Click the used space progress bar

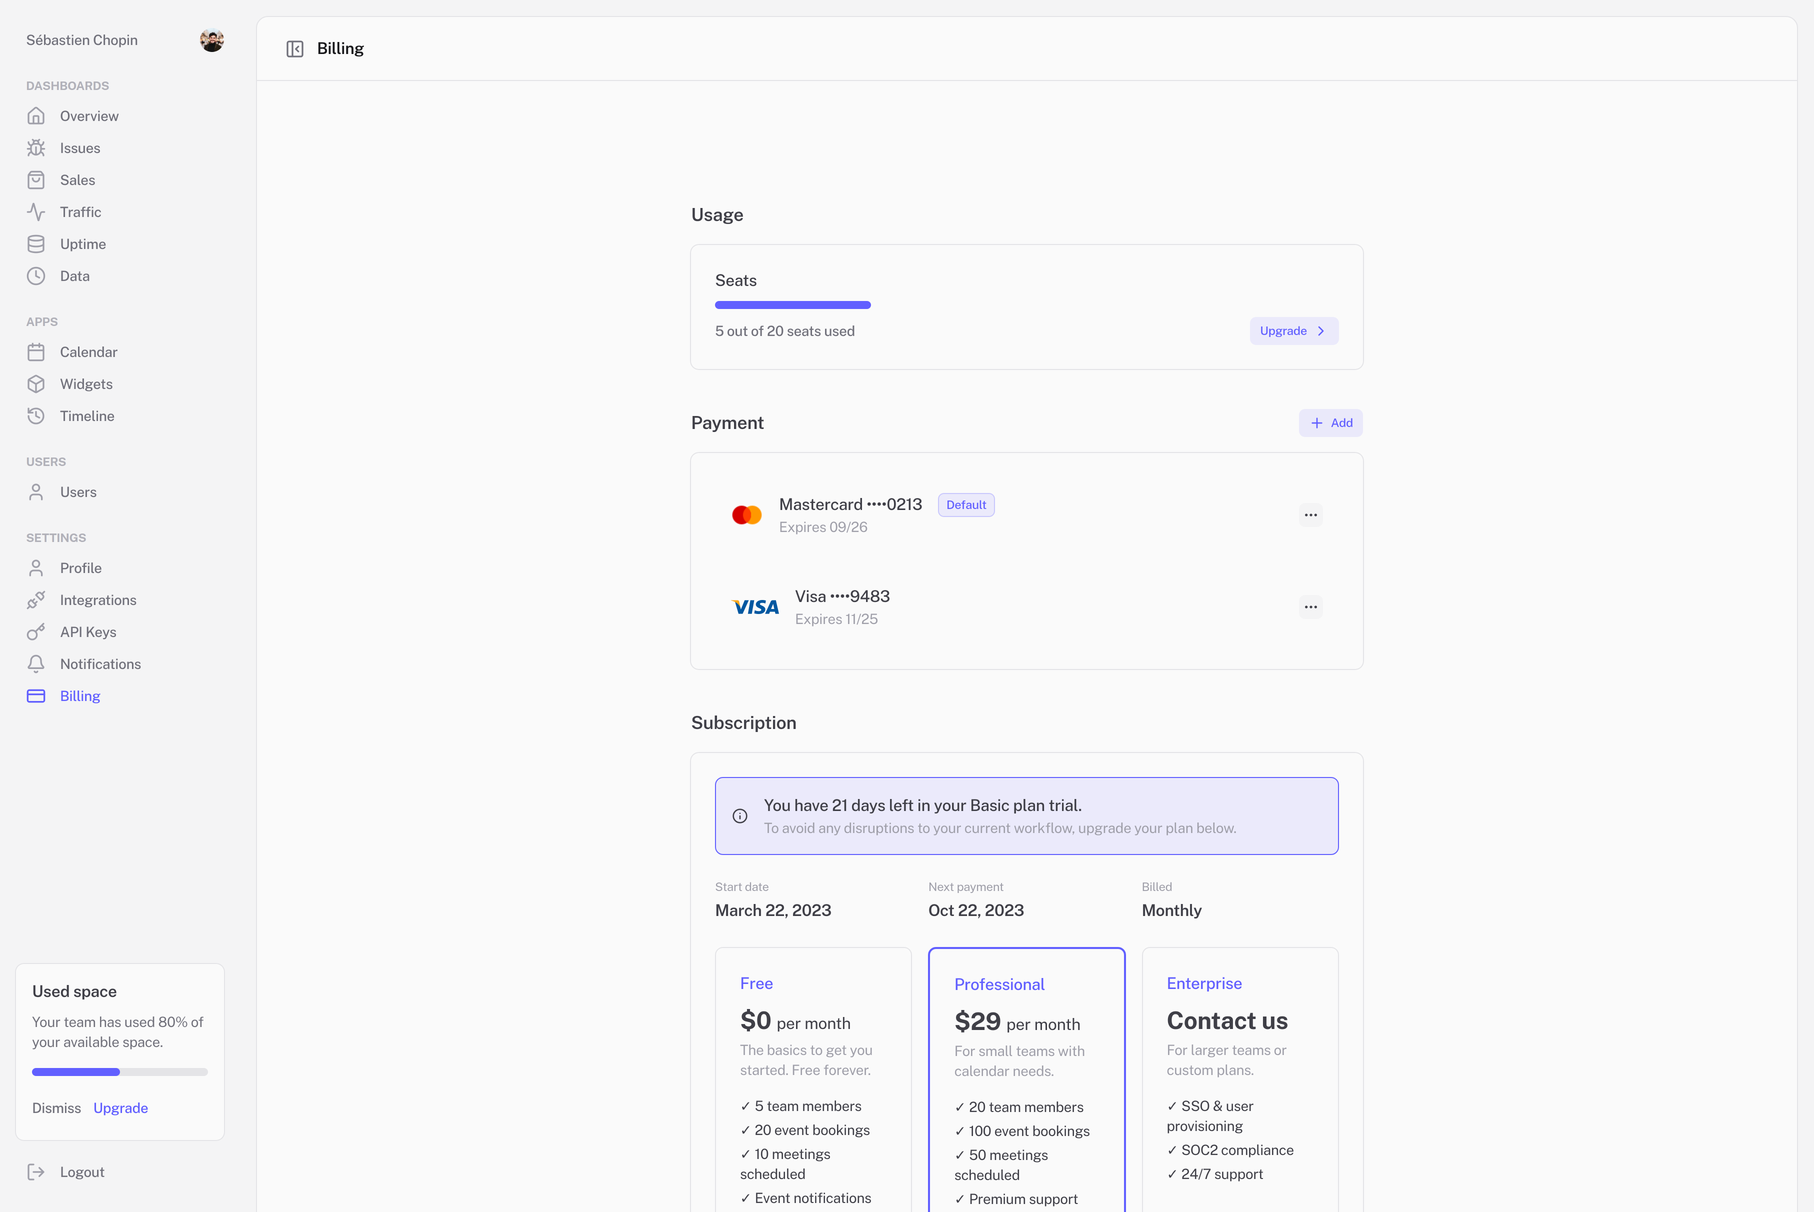(x=120, y=1072)
